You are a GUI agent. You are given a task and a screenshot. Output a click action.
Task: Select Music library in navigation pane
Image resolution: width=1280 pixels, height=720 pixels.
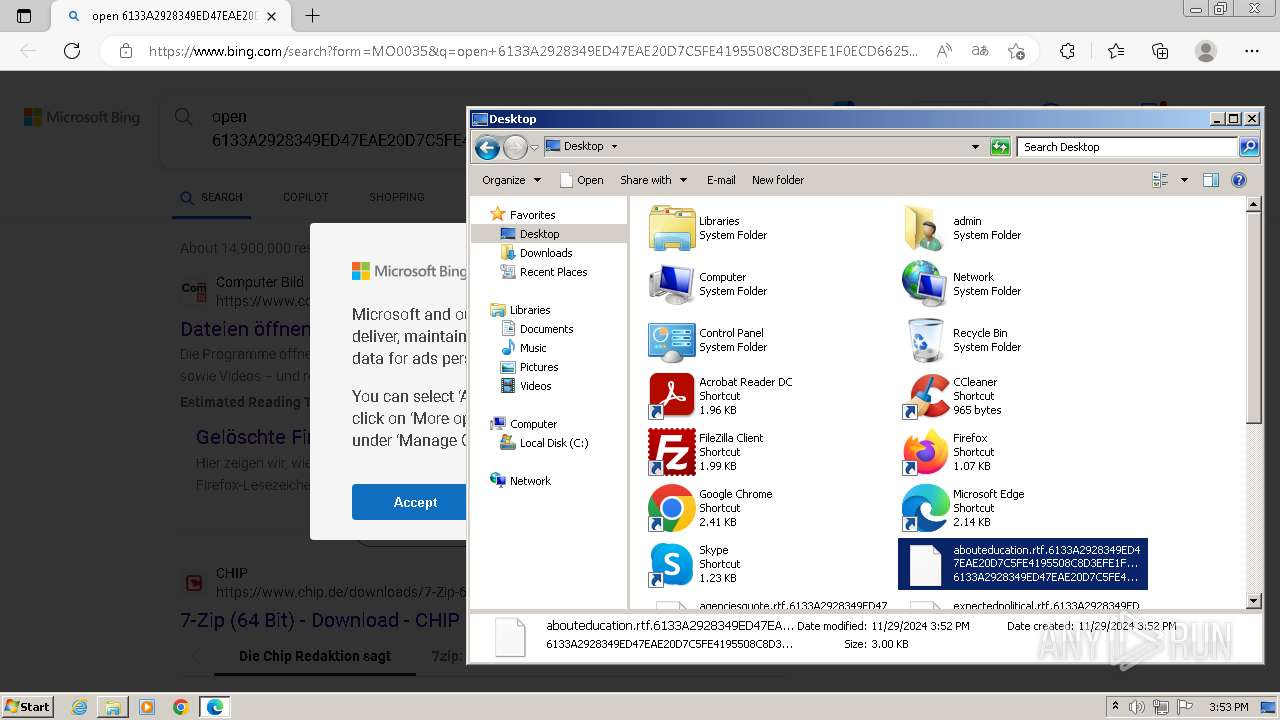(x=533, y=348)
